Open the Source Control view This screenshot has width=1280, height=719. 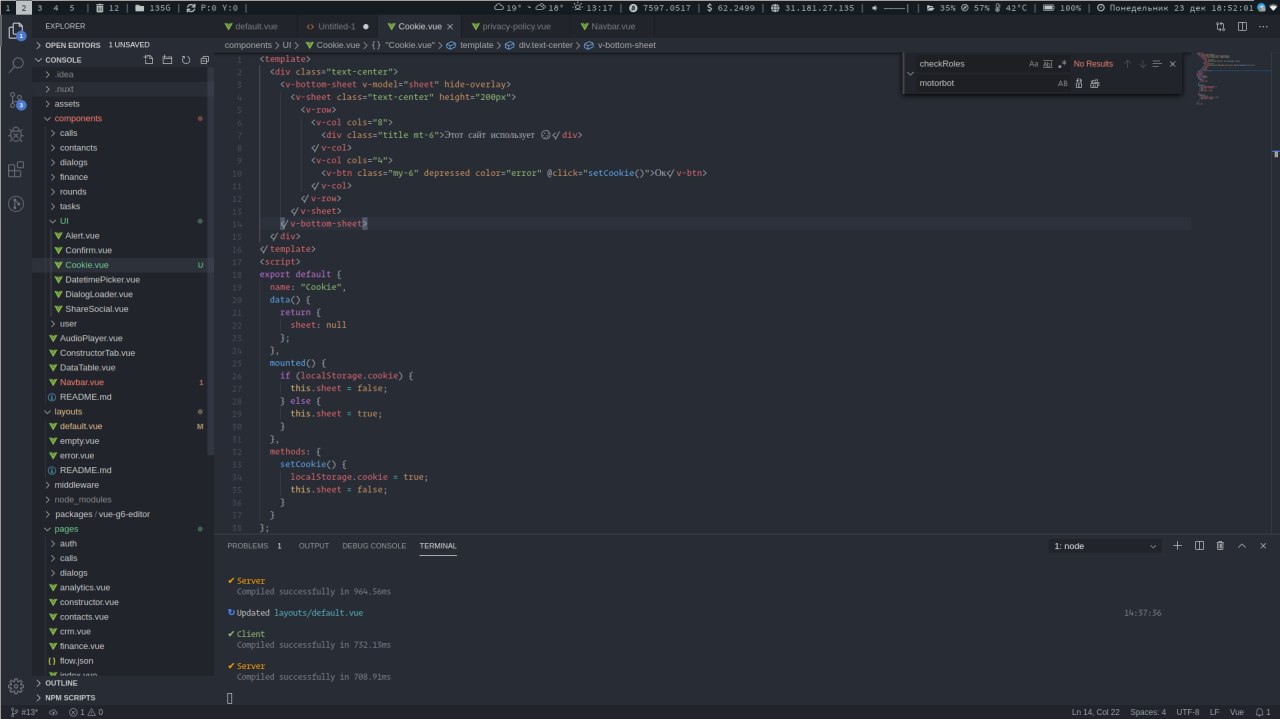pos(16,100)
